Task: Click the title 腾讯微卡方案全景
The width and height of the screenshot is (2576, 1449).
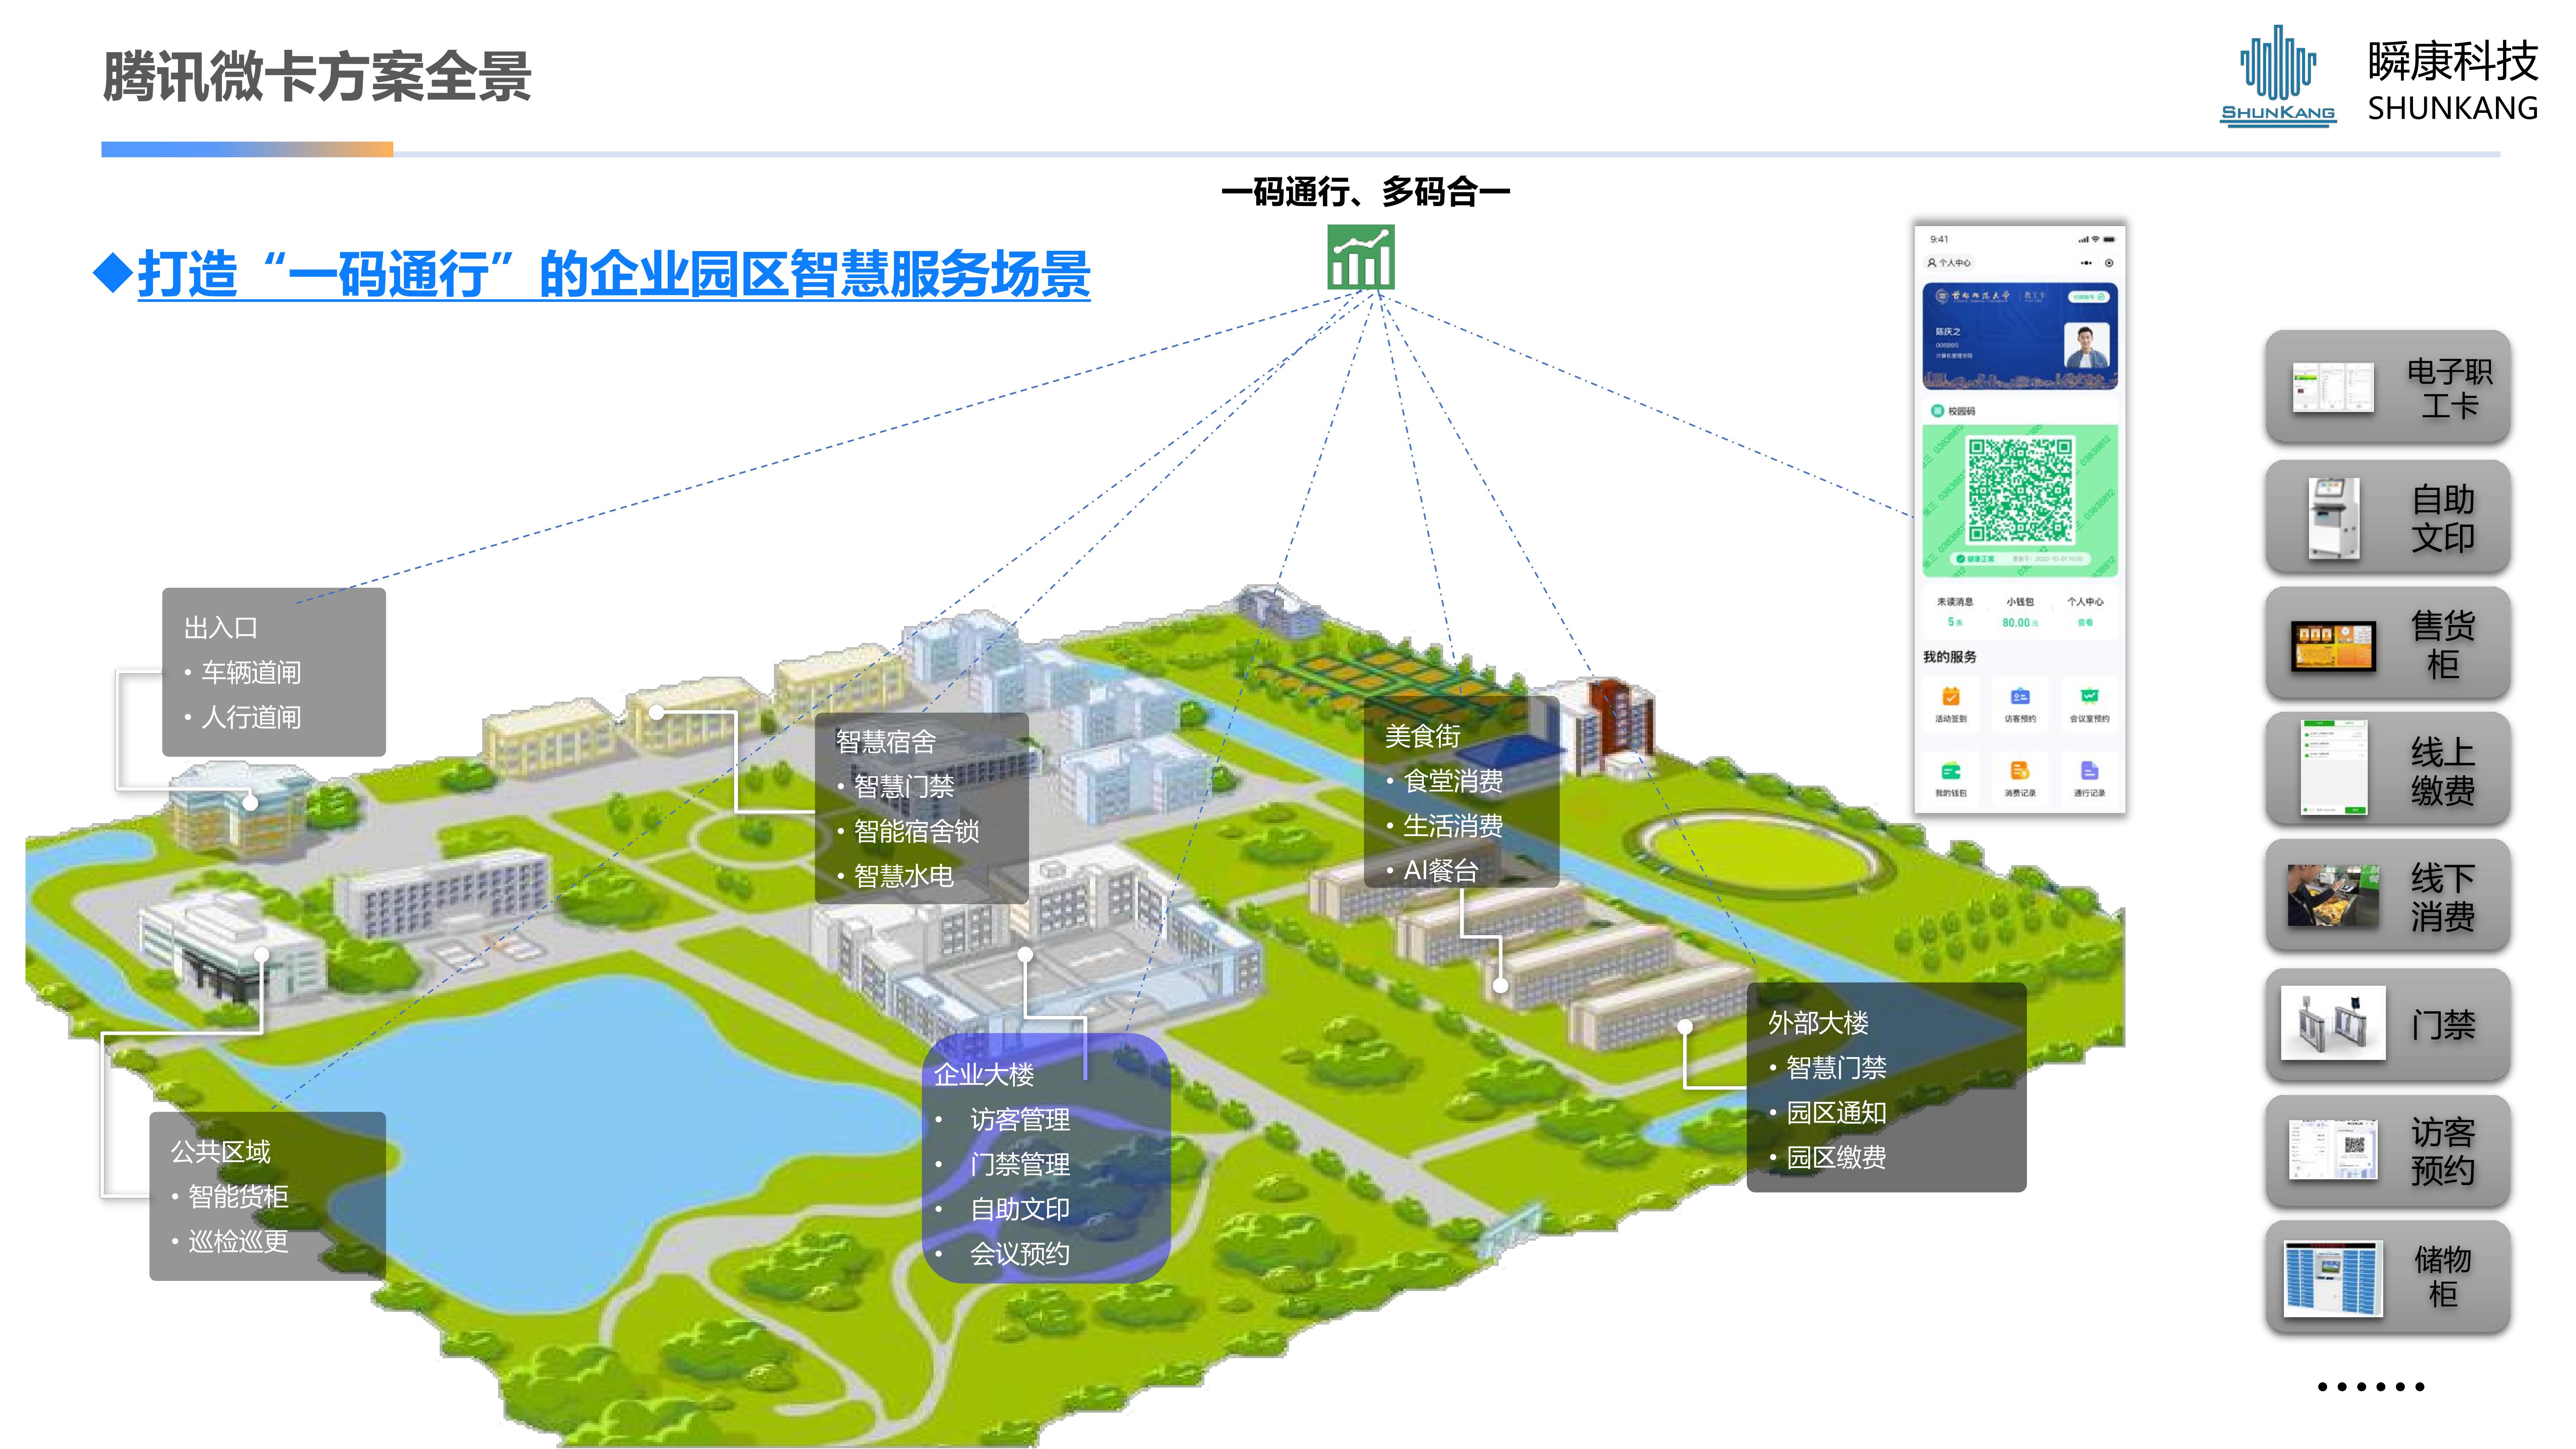Action: (x=317, y=77)
